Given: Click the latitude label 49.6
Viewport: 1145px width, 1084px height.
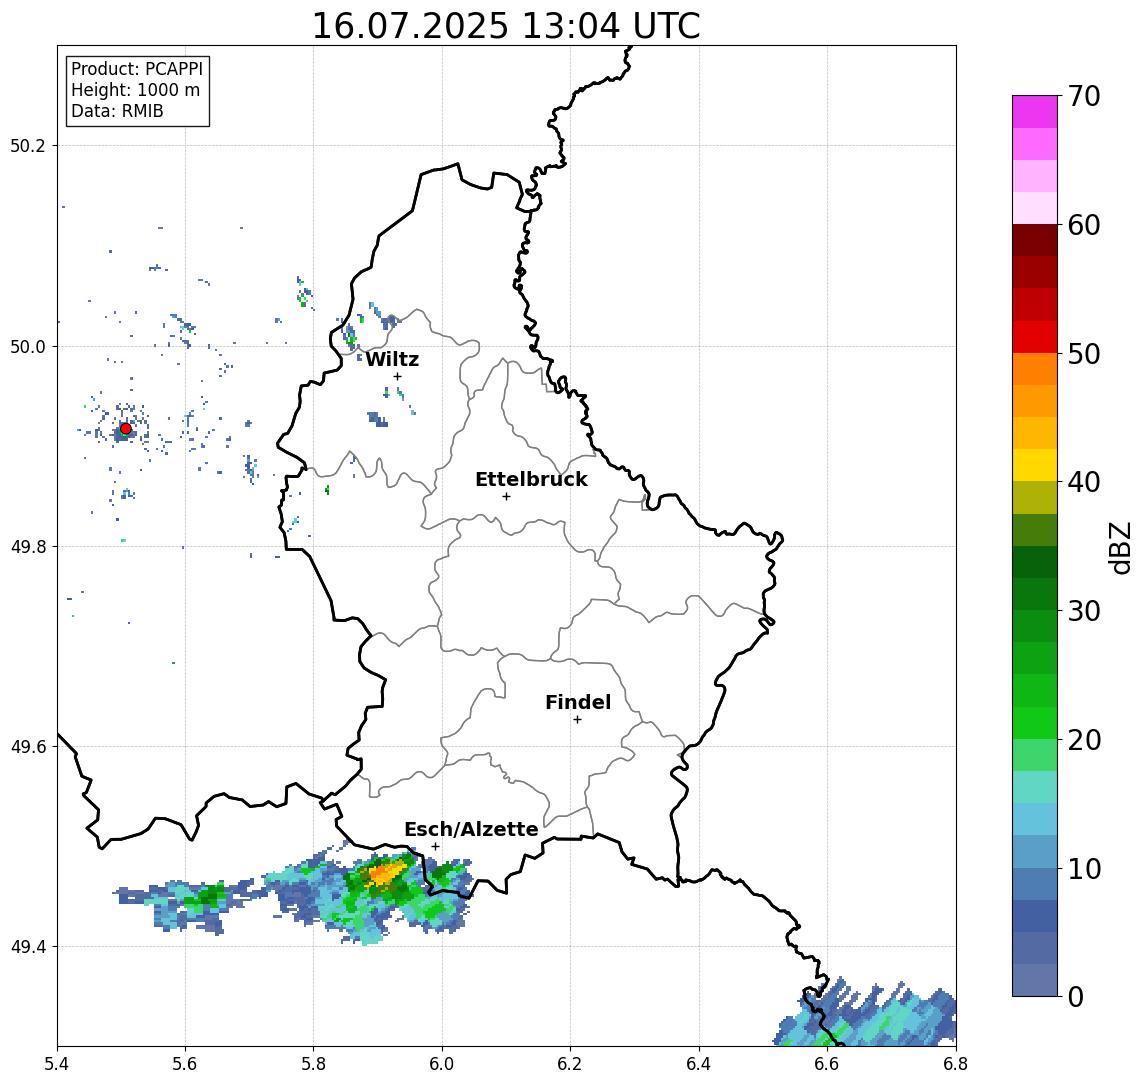Looking at the screenshot, I should pos(28,747).
